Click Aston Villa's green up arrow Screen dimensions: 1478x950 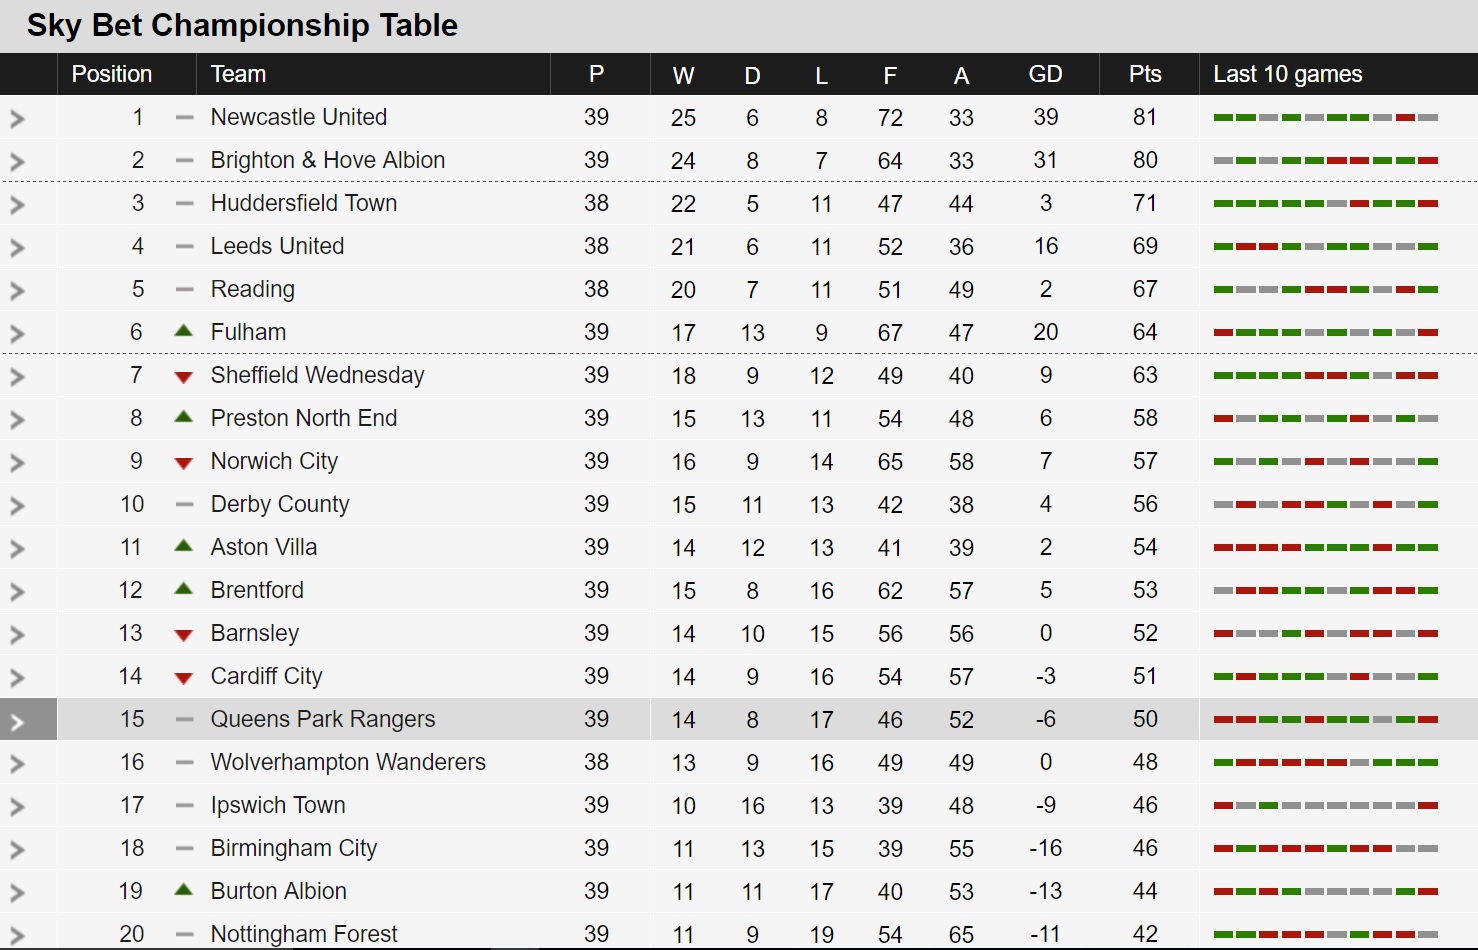[183, 546]
